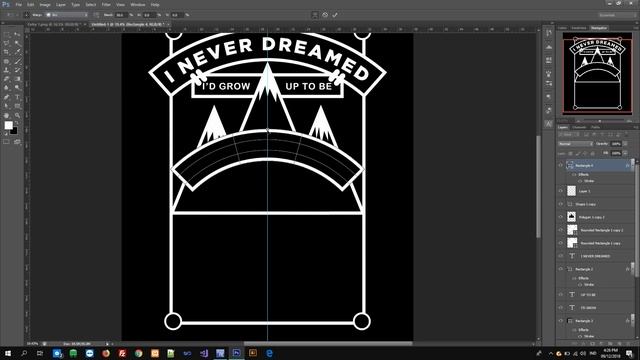Open the Fill value dropdown arrow

pos(625,153)
